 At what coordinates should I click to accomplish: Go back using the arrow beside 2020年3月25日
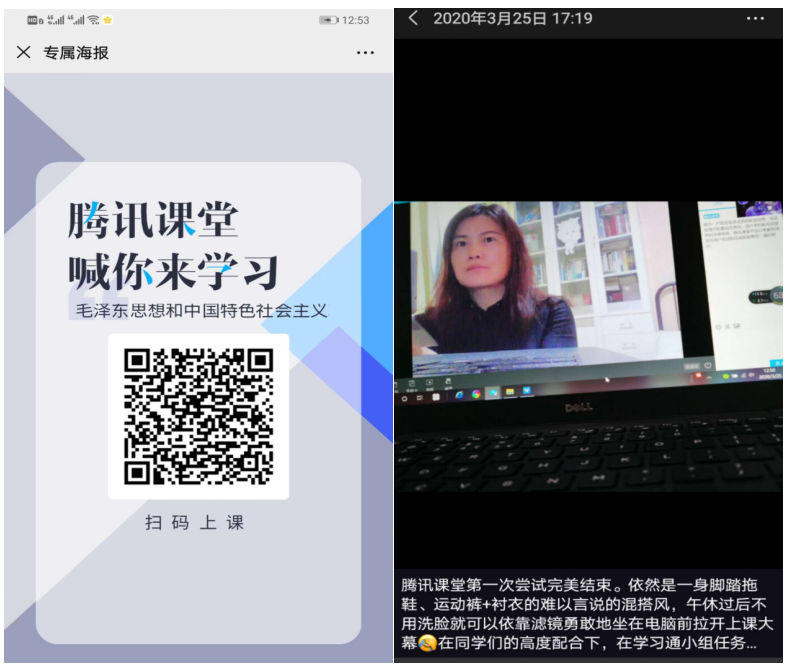(413, 19)
